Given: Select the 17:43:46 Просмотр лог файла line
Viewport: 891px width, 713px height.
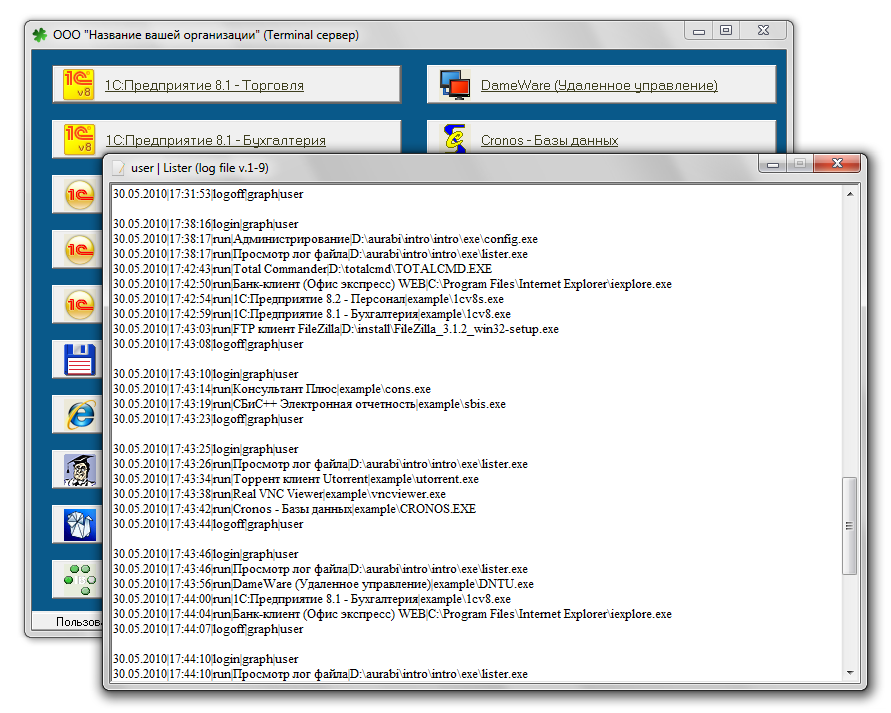Looking at the screenshot, I should (x=320, y=569).
